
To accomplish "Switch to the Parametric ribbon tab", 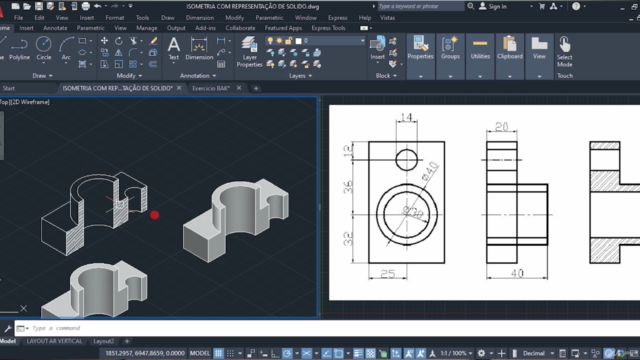I will (x=90, y=28).
